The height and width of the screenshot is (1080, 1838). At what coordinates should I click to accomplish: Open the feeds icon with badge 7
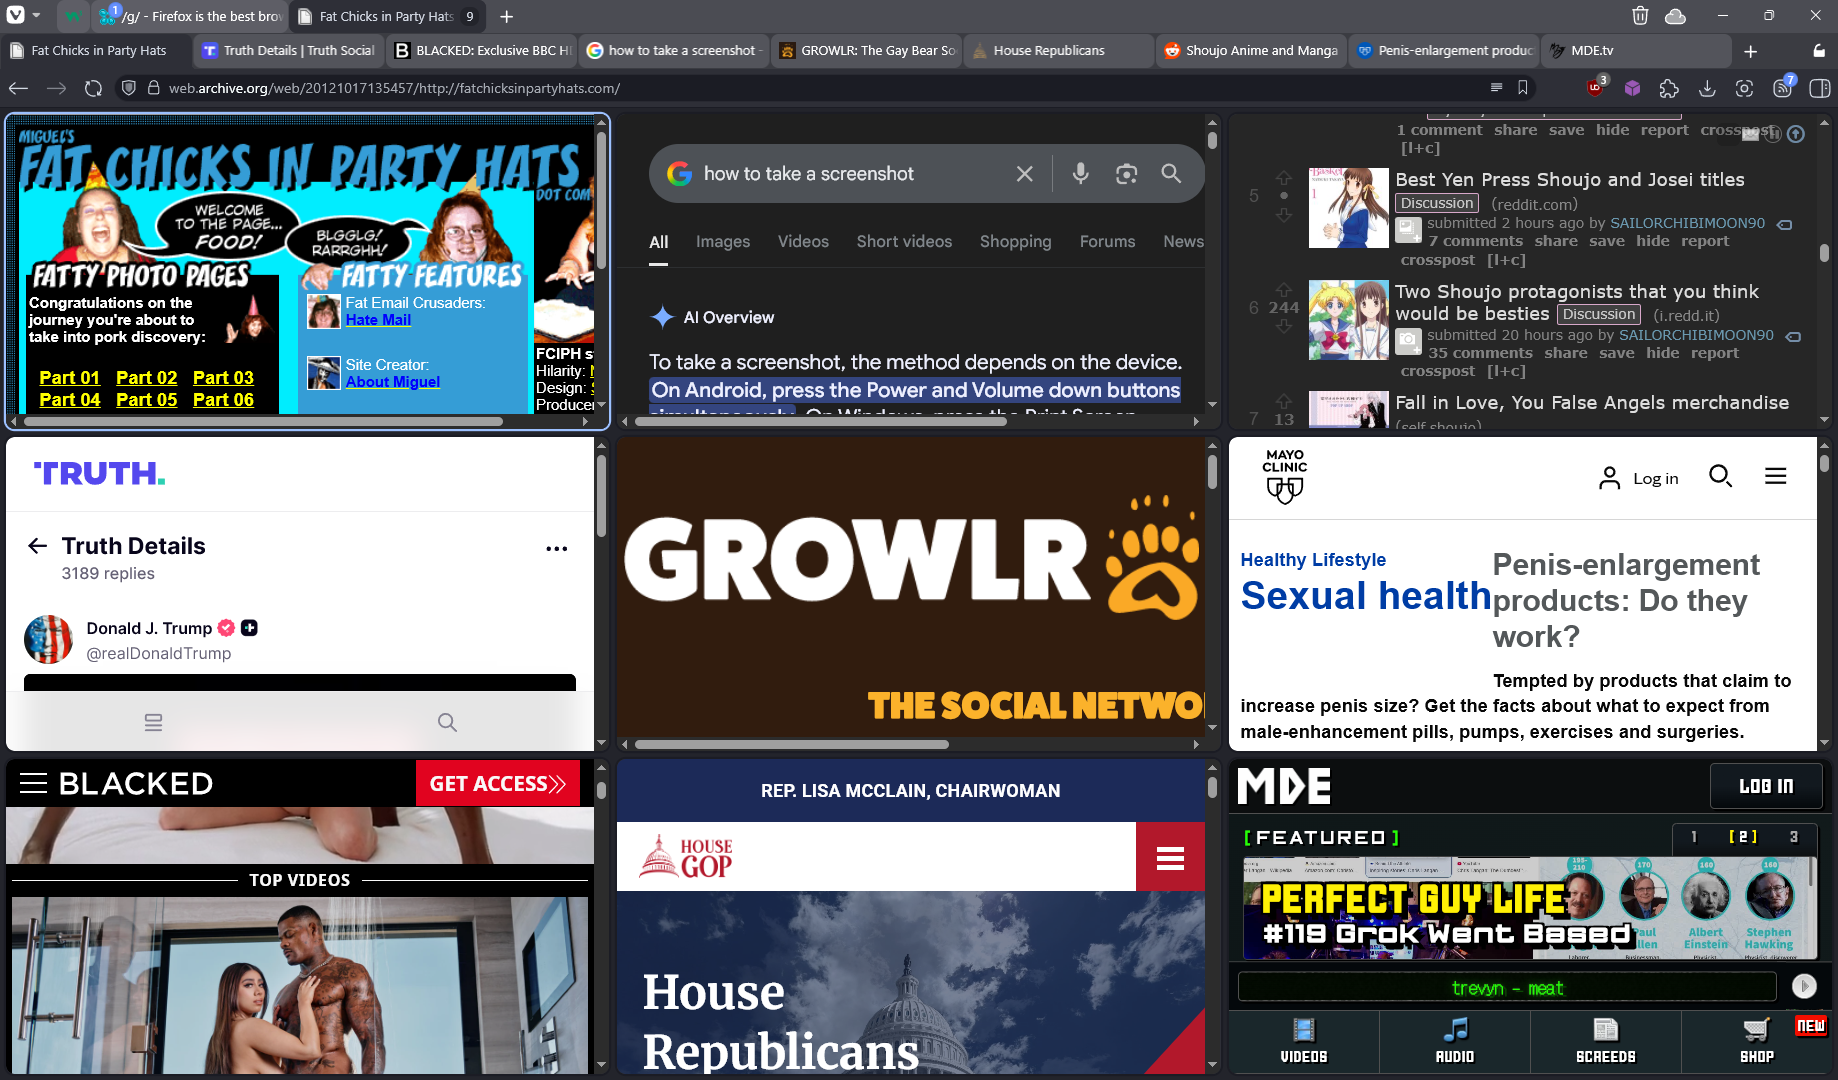pos(1783,87)
